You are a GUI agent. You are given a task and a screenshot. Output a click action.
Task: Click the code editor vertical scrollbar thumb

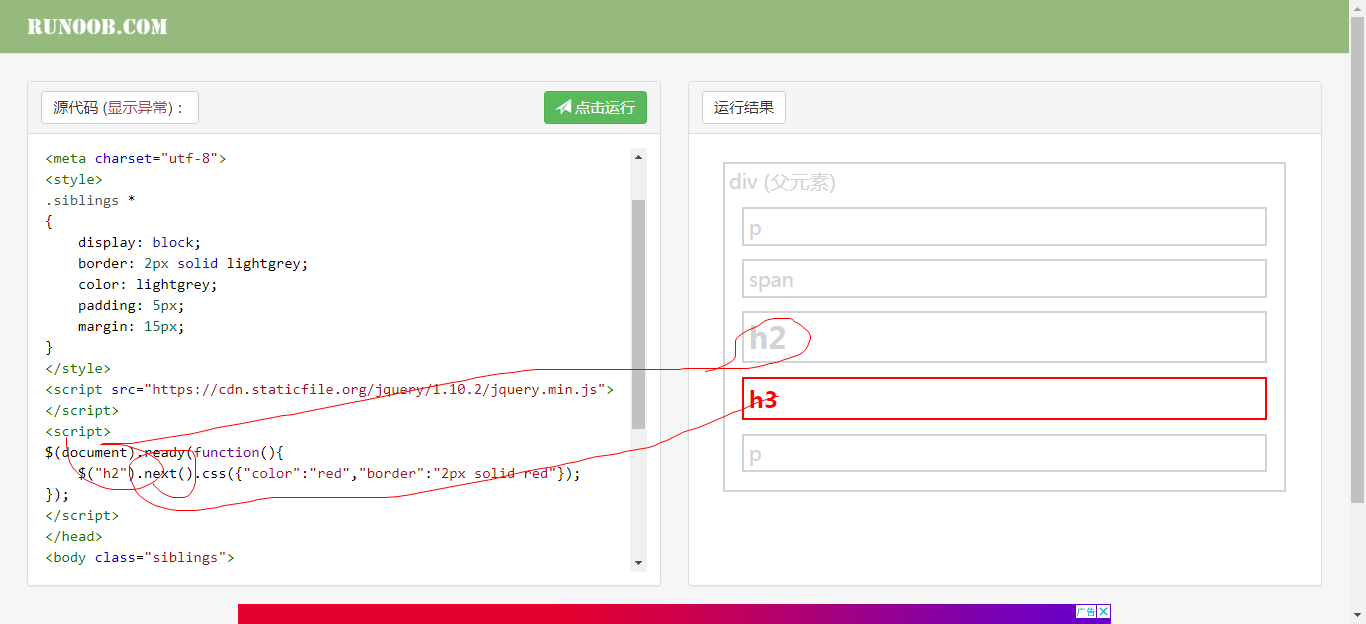click(638, 314)
